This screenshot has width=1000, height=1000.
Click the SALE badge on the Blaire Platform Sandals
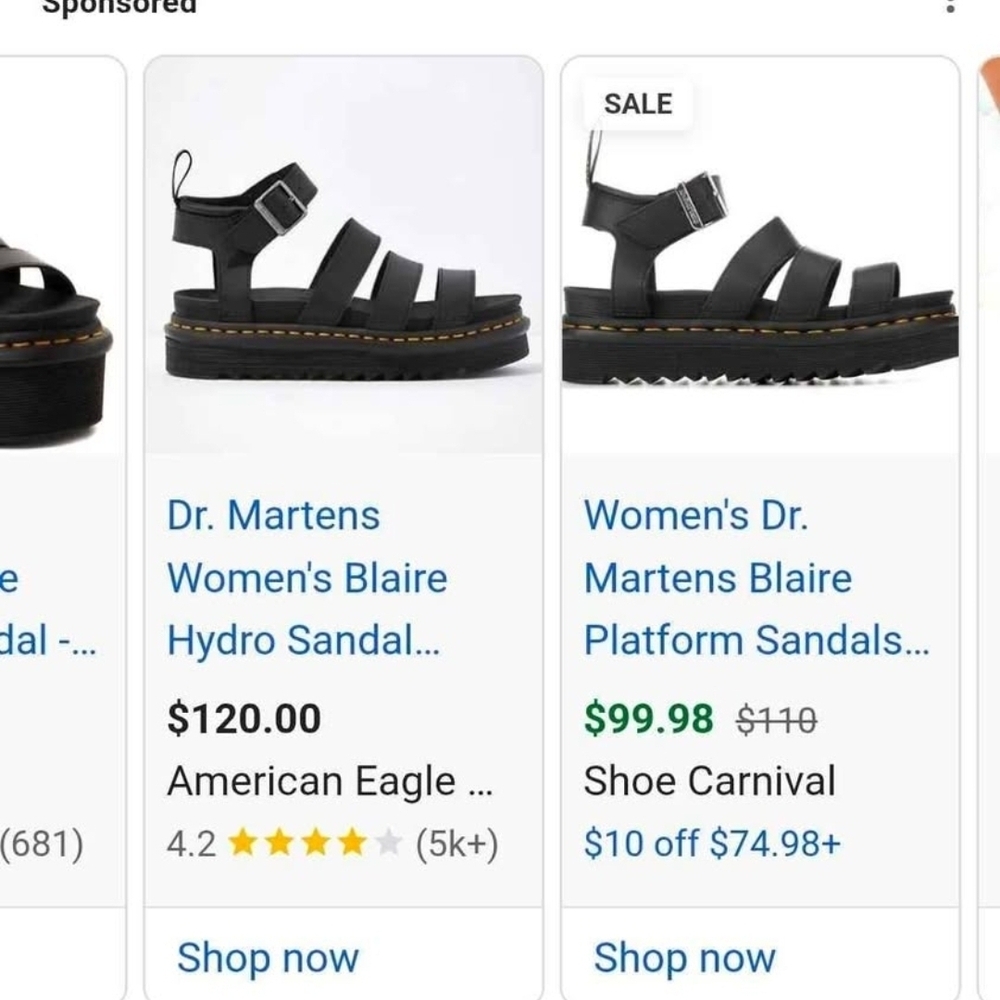click(x=637, y=102)
